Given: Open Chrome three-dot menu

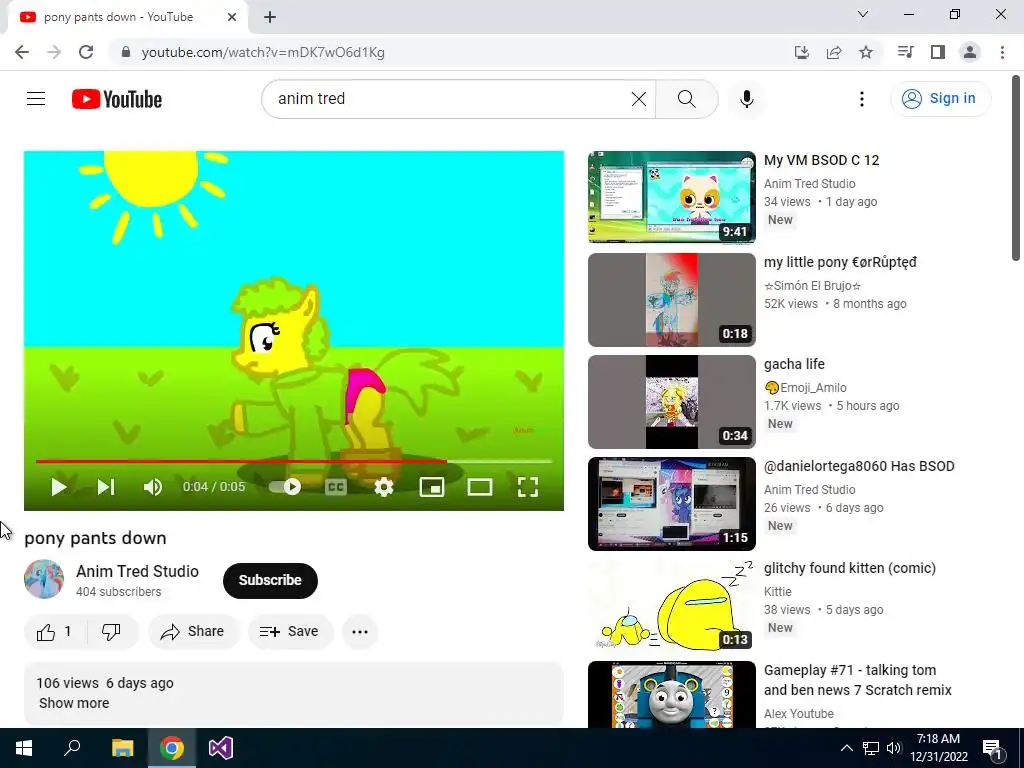Looking at the screenshot, I should coord(1002,52).
